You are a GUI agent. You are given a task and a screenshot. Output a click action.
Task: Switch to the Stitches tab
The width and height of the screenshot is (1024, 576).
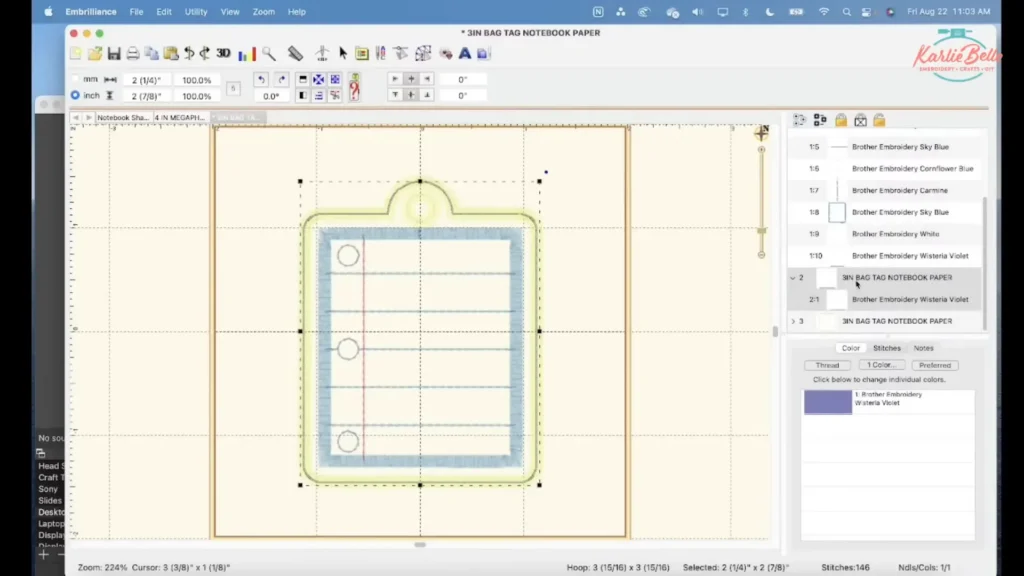pyautogui.click(x=887, y=348)
